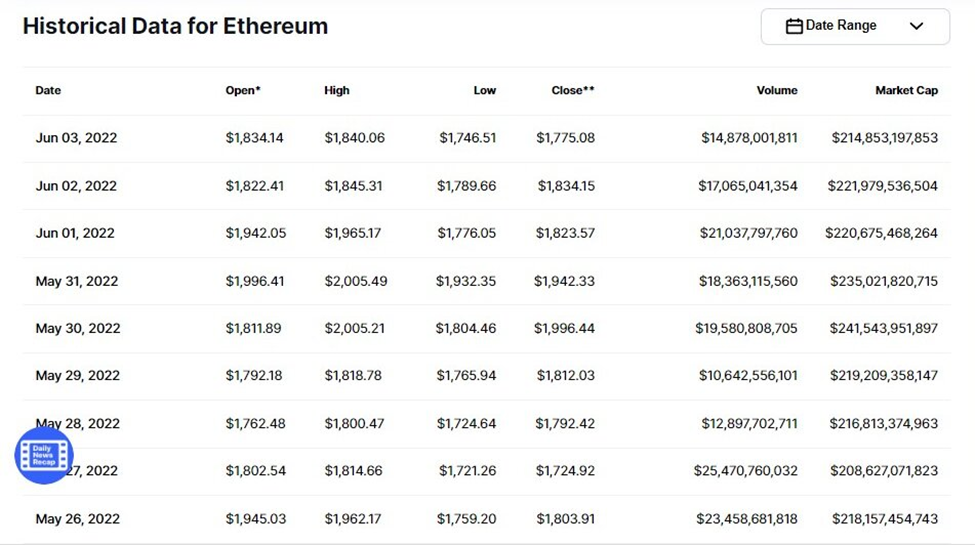Viewport: 975px width, 545px height.
Task: Click the May 29, 2022 date cell
Action: tap(78, 376)
